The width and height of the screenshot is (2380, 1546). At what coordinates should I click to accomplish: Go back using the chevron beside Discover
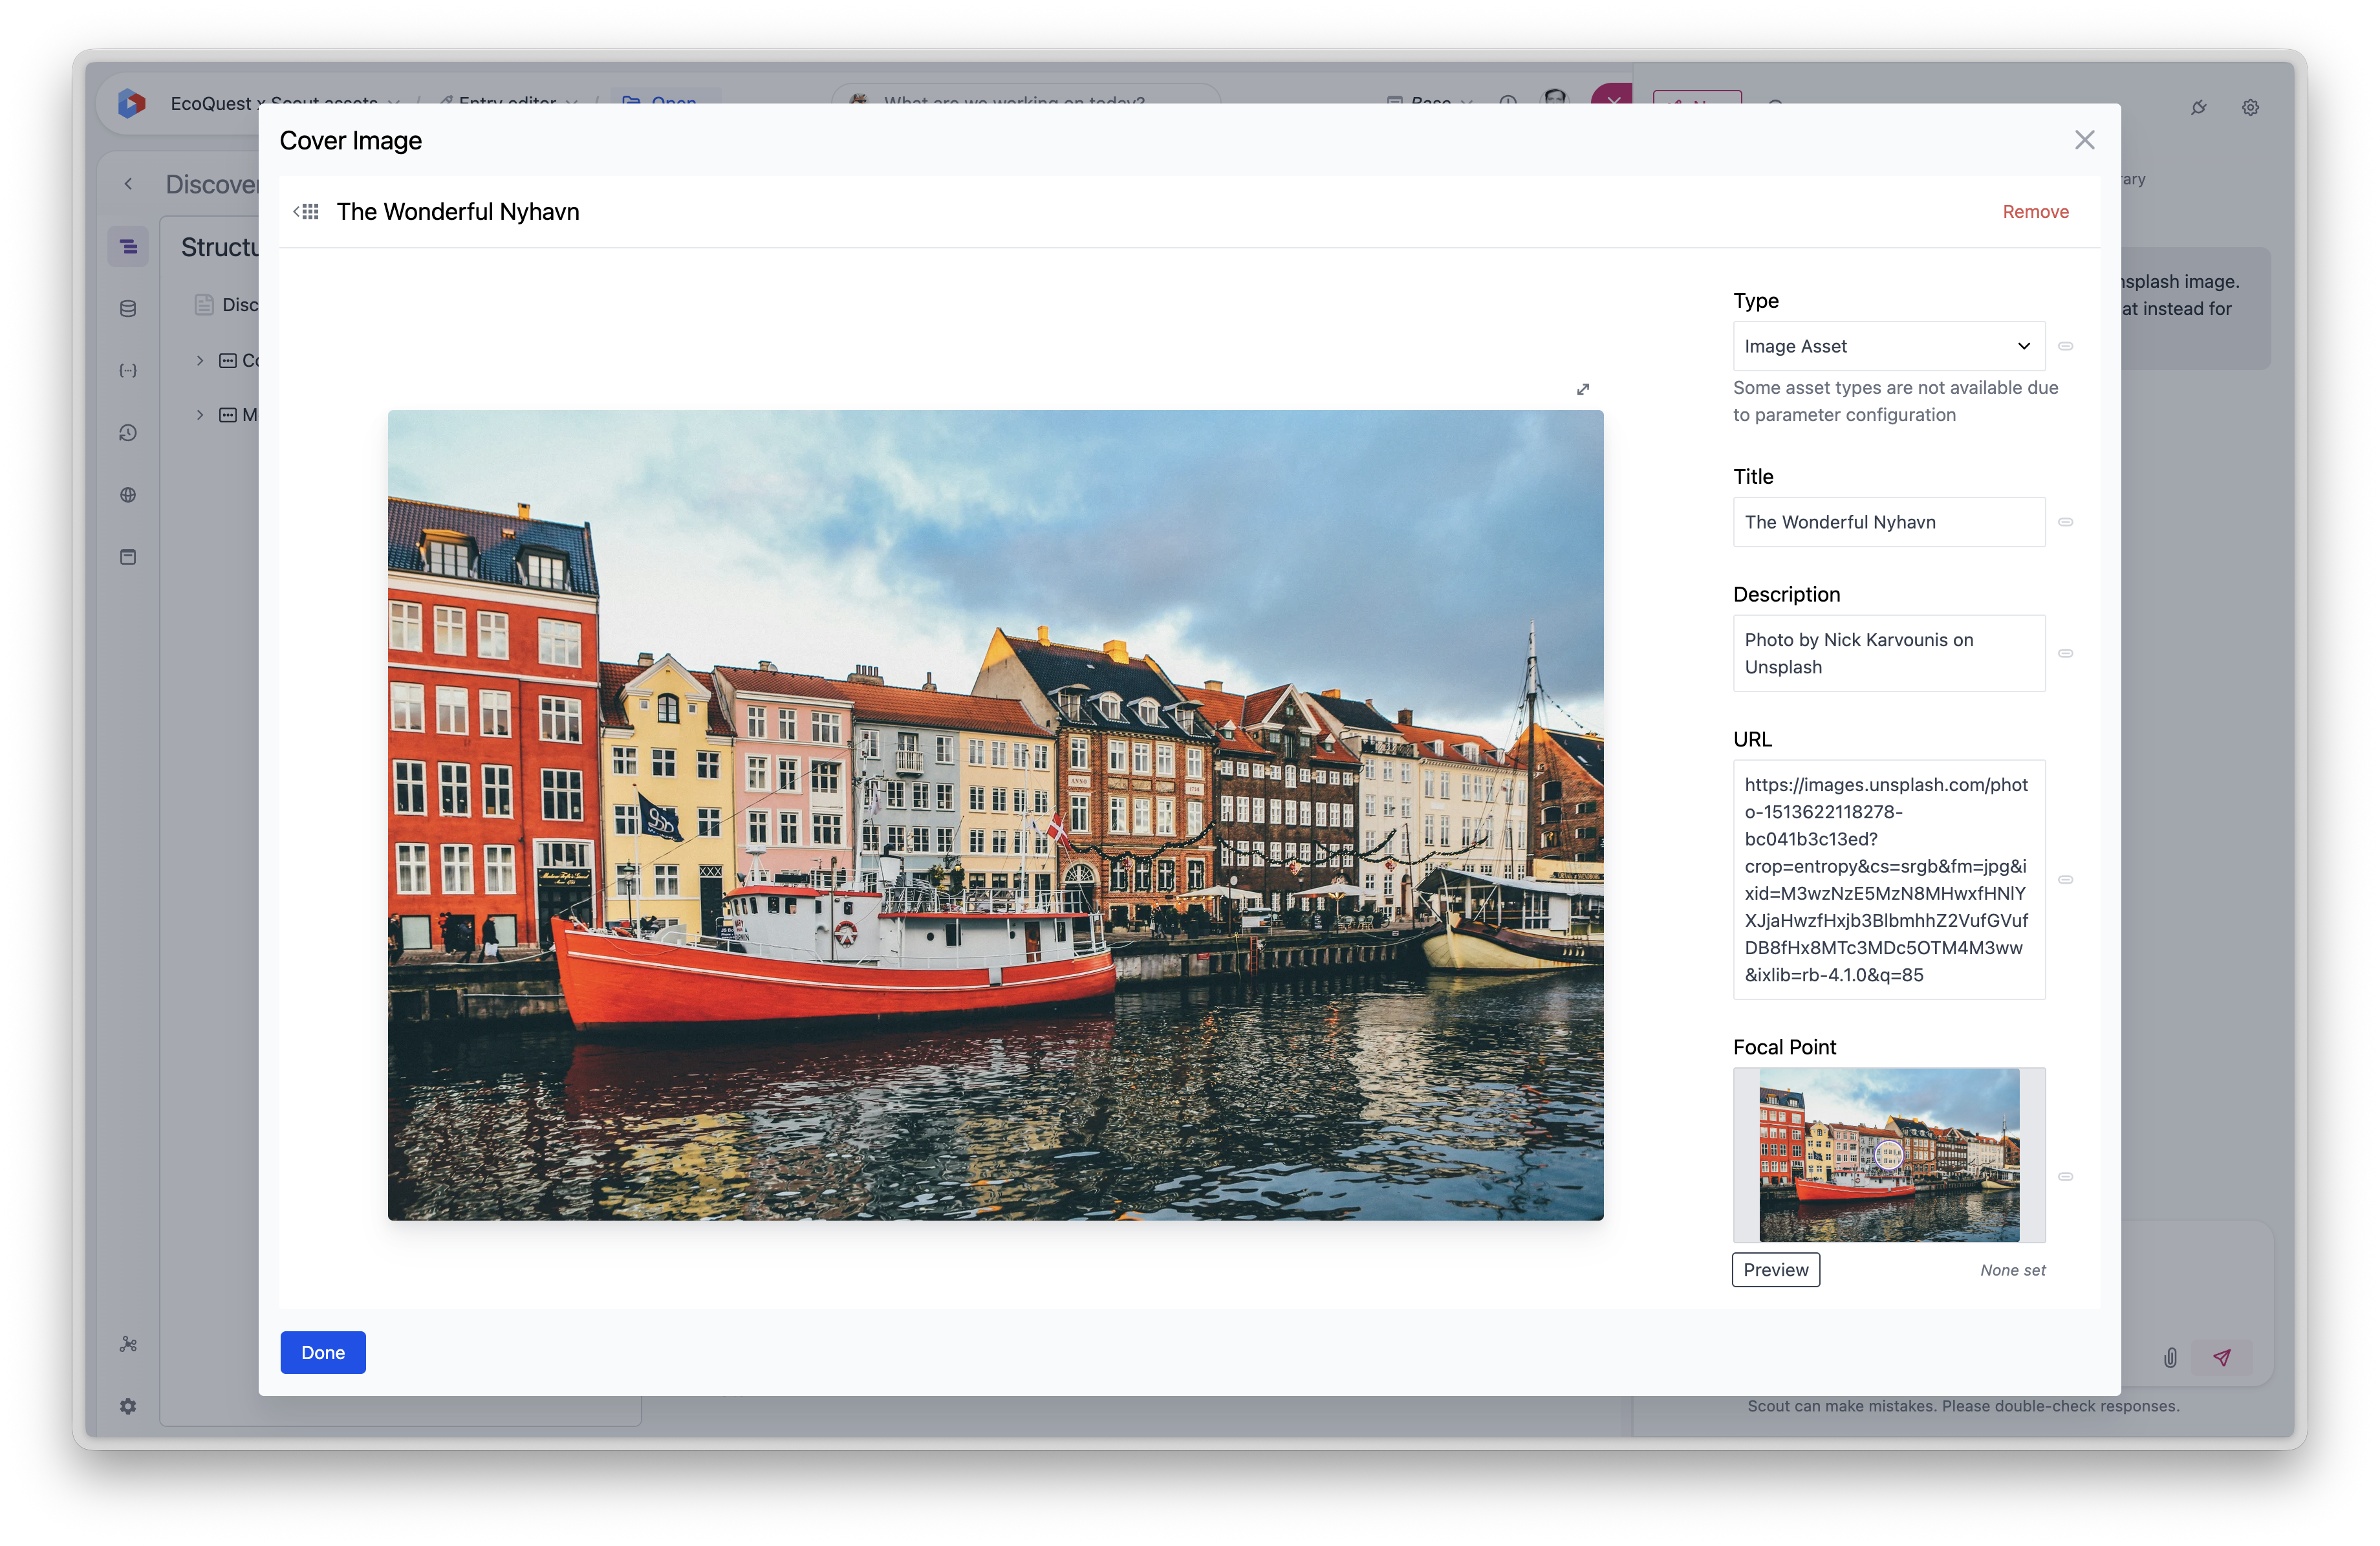click(x=128, y=184)
